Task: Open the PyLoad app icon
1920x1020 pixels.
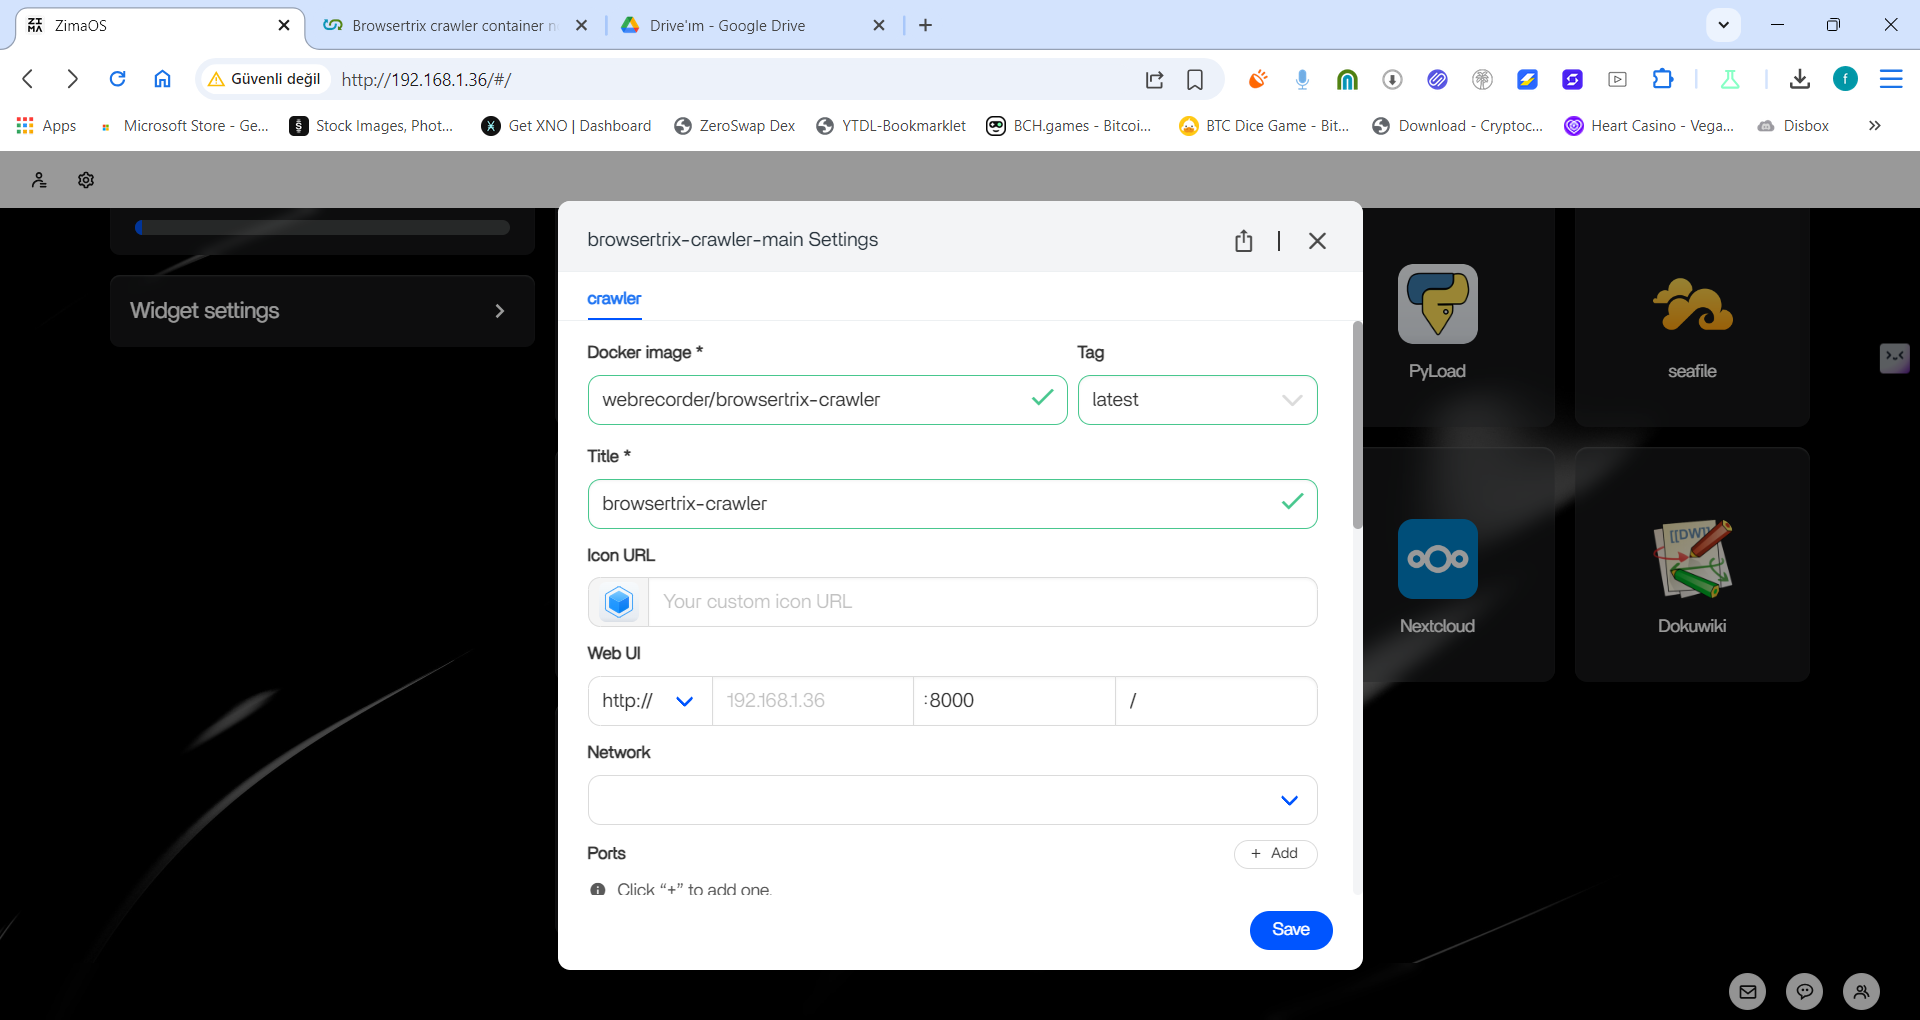Action: pos(1437,304)
